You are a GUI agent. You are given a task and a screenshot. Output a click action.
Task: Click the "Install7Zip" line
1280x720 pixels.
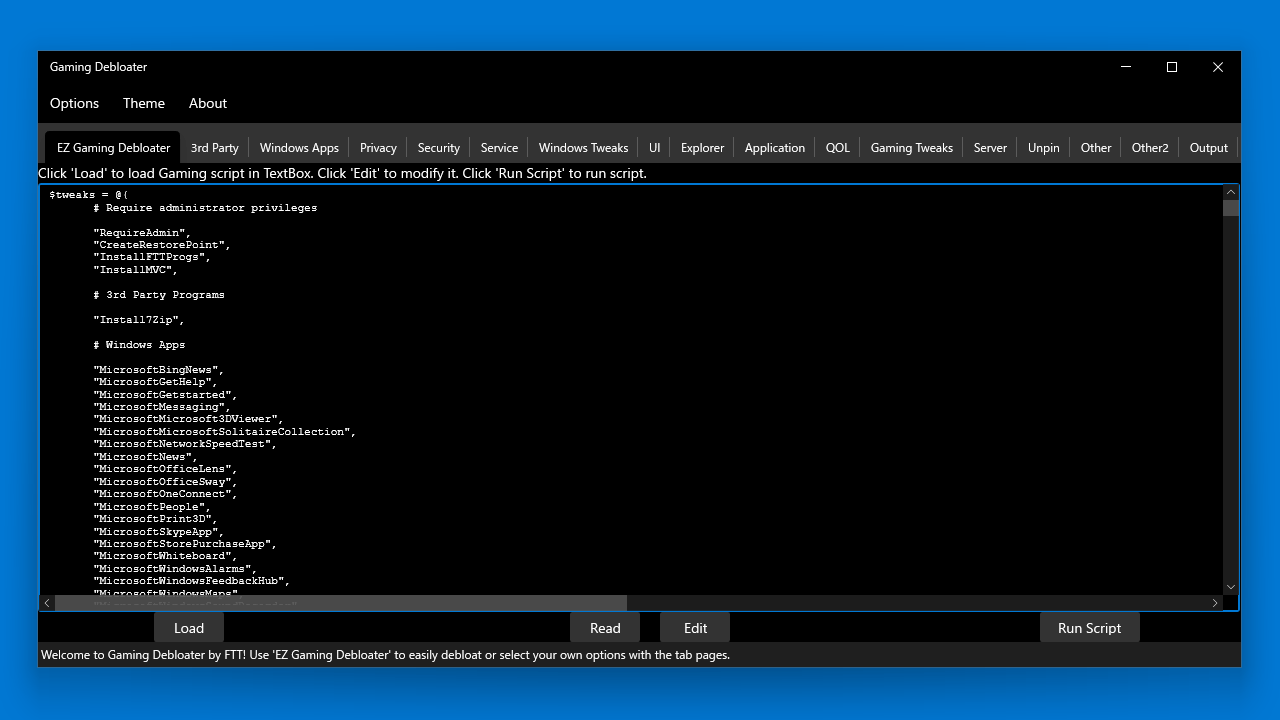(139, 320)
